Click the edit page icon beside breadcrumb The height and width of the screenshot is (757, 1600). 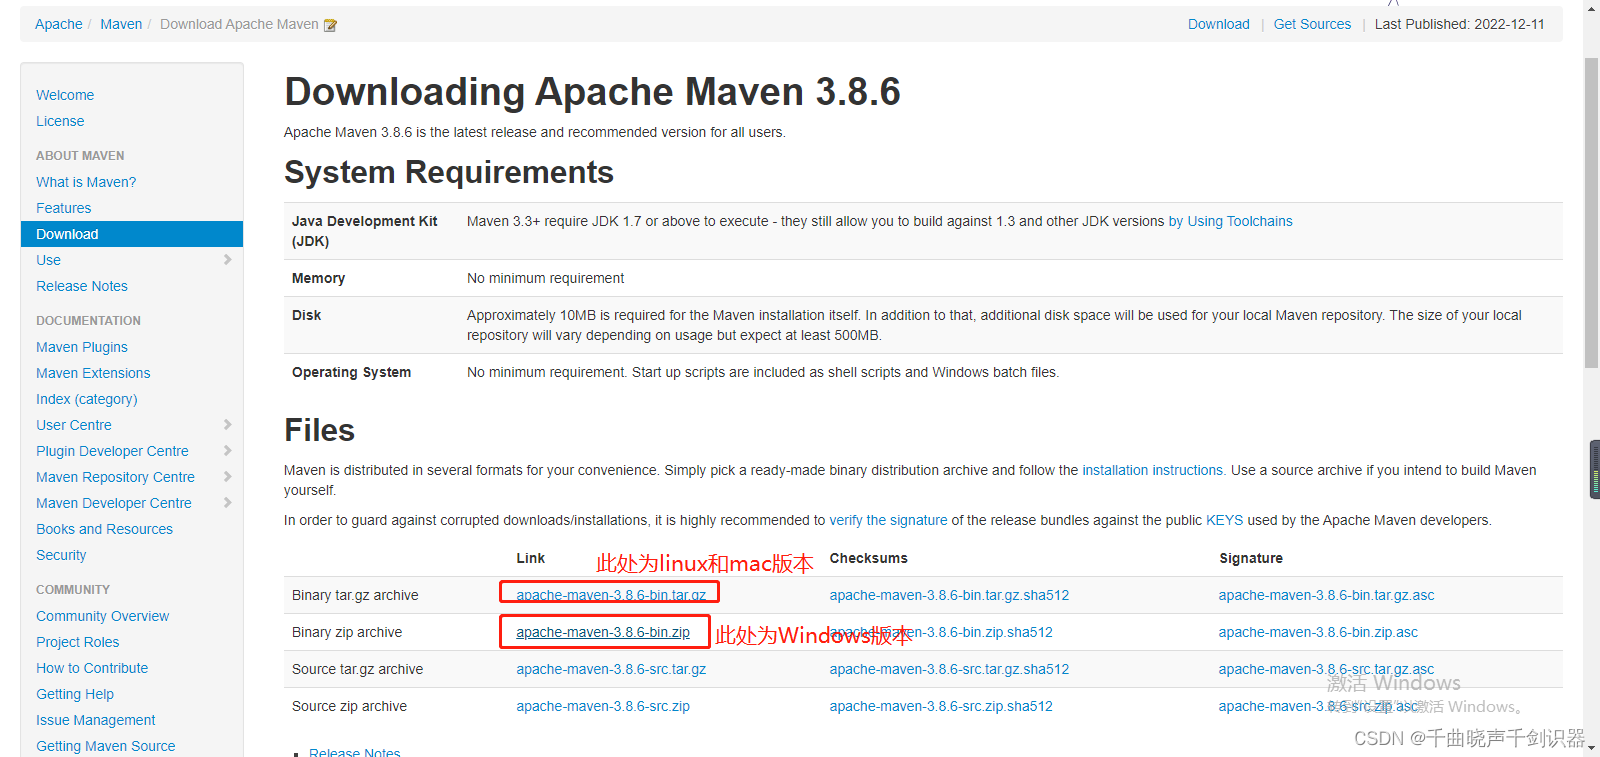pyautogui.click(x=330, y=25)
